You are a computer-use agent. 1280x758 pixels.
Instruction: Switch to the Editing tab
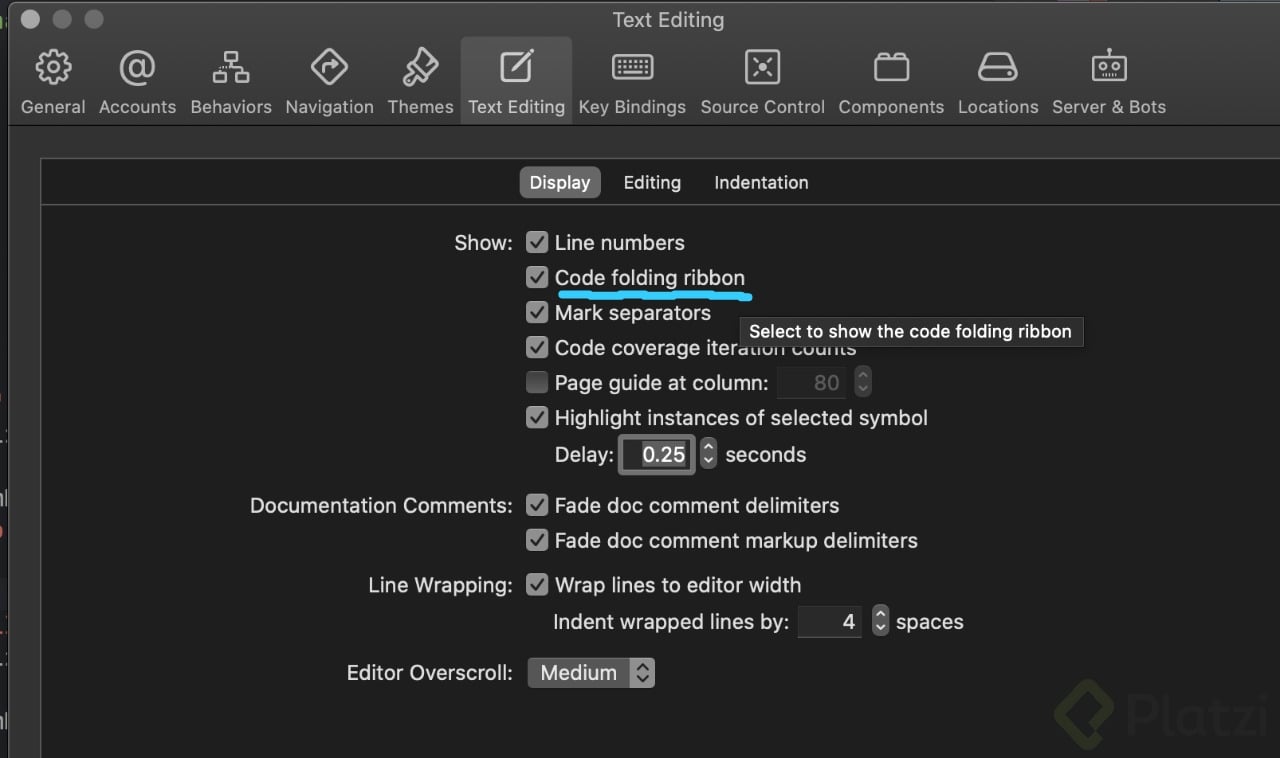click(x=652, y=183)
